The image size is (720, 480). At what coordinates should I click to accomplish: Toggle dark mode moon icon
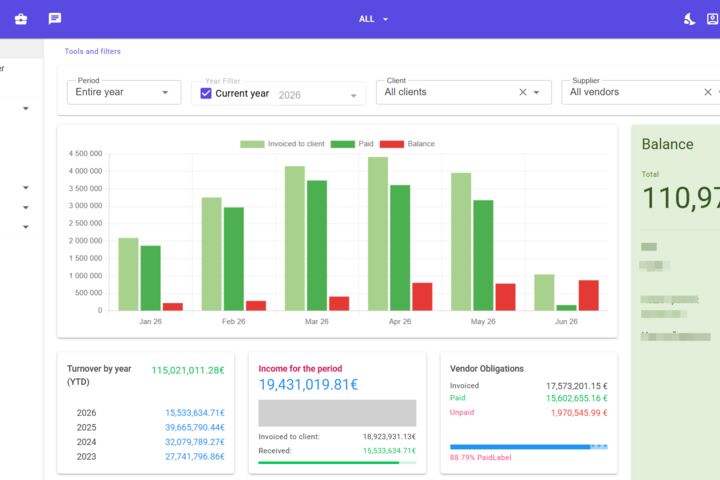click(x=689, y=19)
